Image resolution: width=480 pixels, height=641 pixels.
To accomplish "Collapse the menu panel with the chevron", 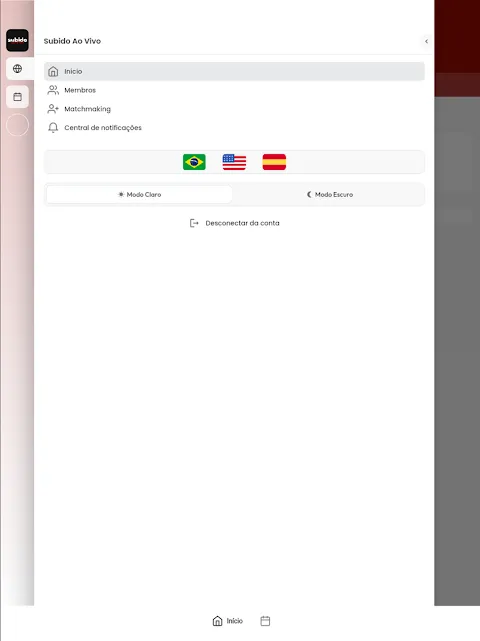I will tap(426, 41).
